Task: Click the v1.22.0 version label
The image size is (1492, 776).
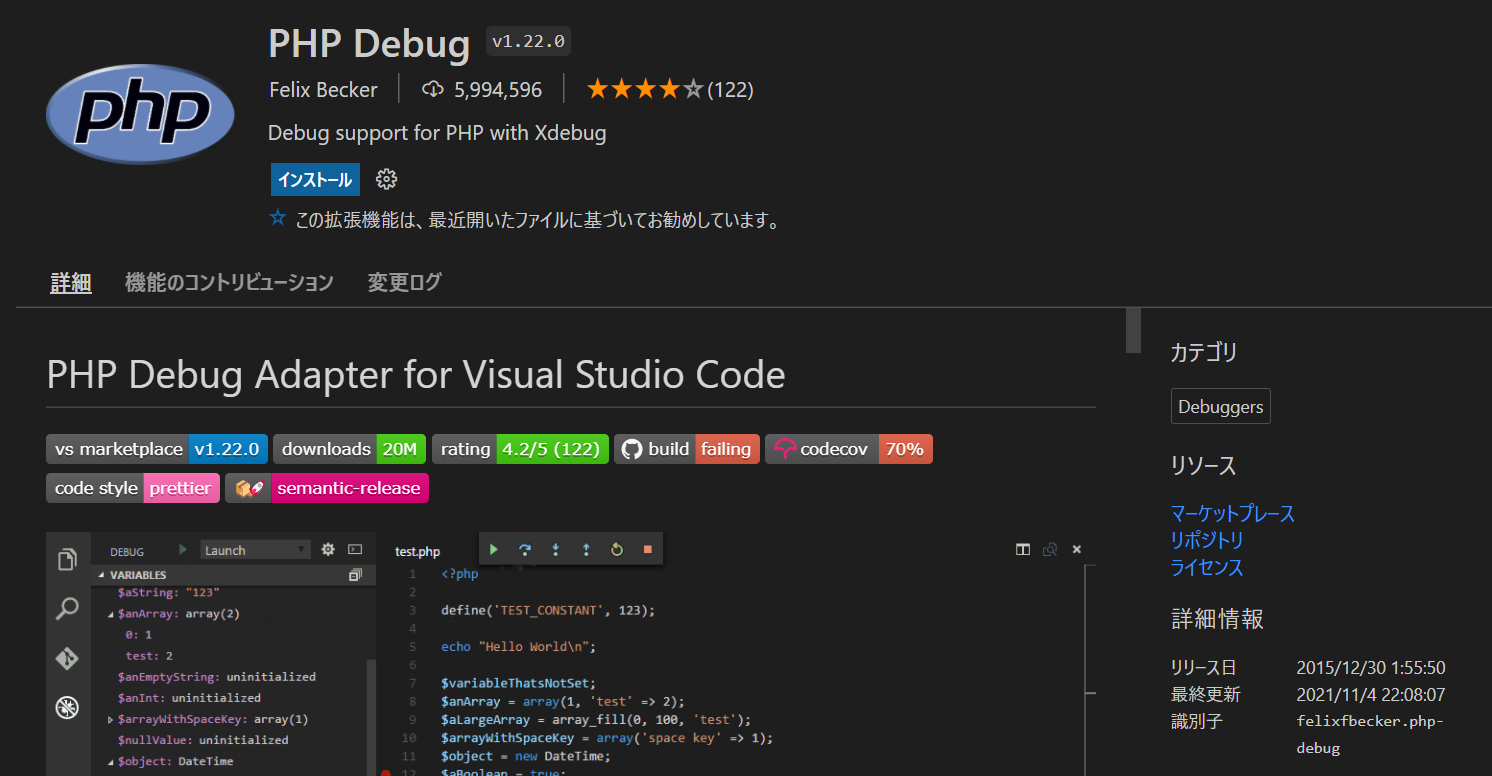Action: coord(529,41)
